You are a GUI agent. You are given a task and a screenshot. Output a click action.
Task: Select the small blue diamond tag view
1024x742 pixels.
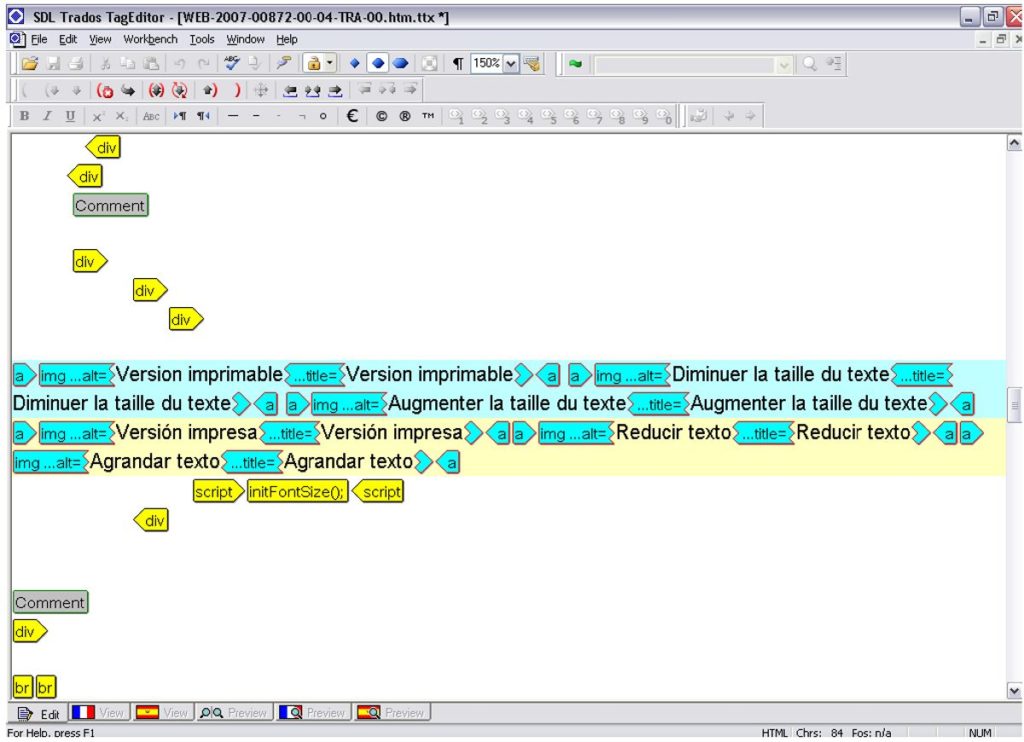coord(355,63)
